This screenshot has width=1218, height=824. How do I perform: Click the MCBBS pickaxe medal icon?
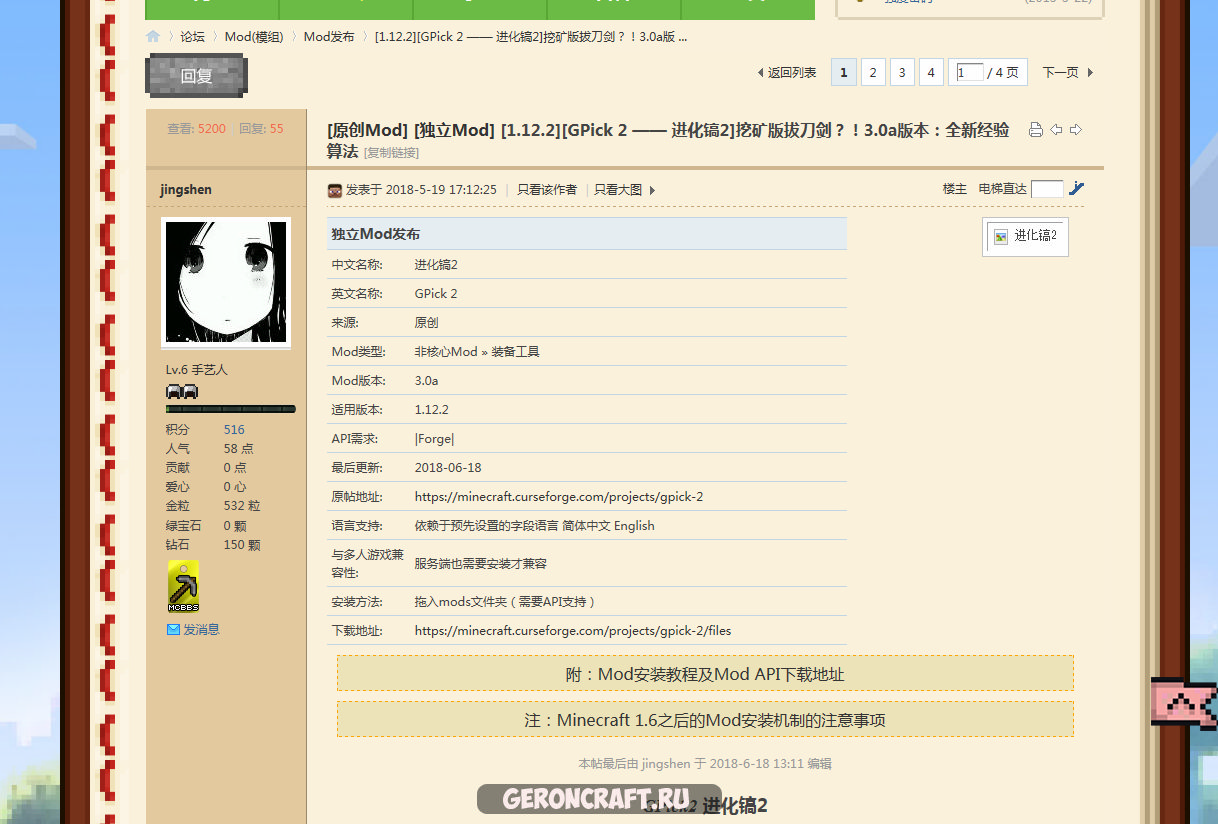point(183,586)
